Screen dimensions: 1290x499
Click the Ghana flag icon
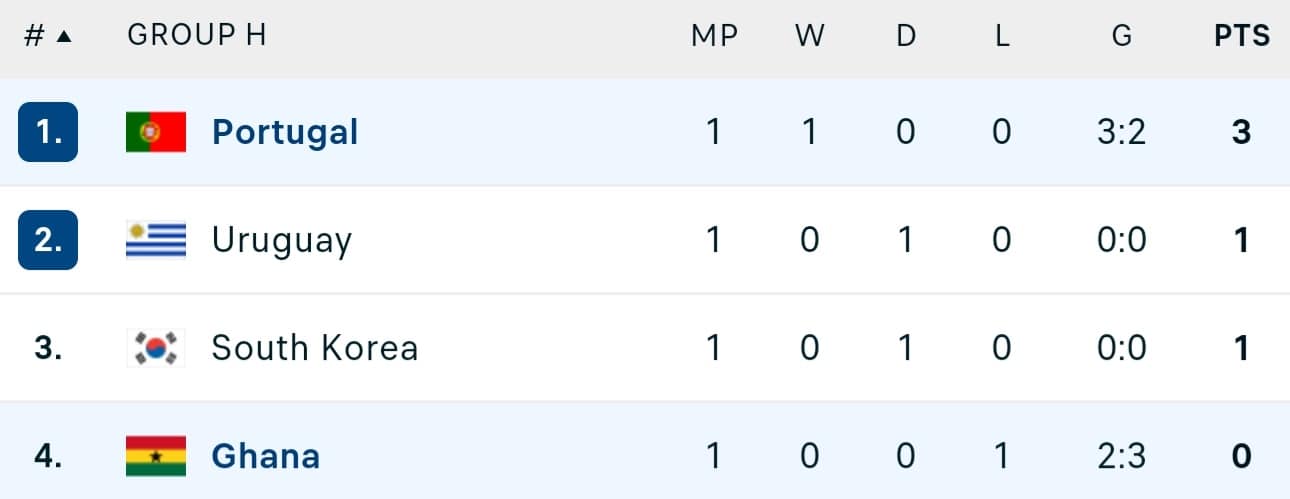[156, 456]
